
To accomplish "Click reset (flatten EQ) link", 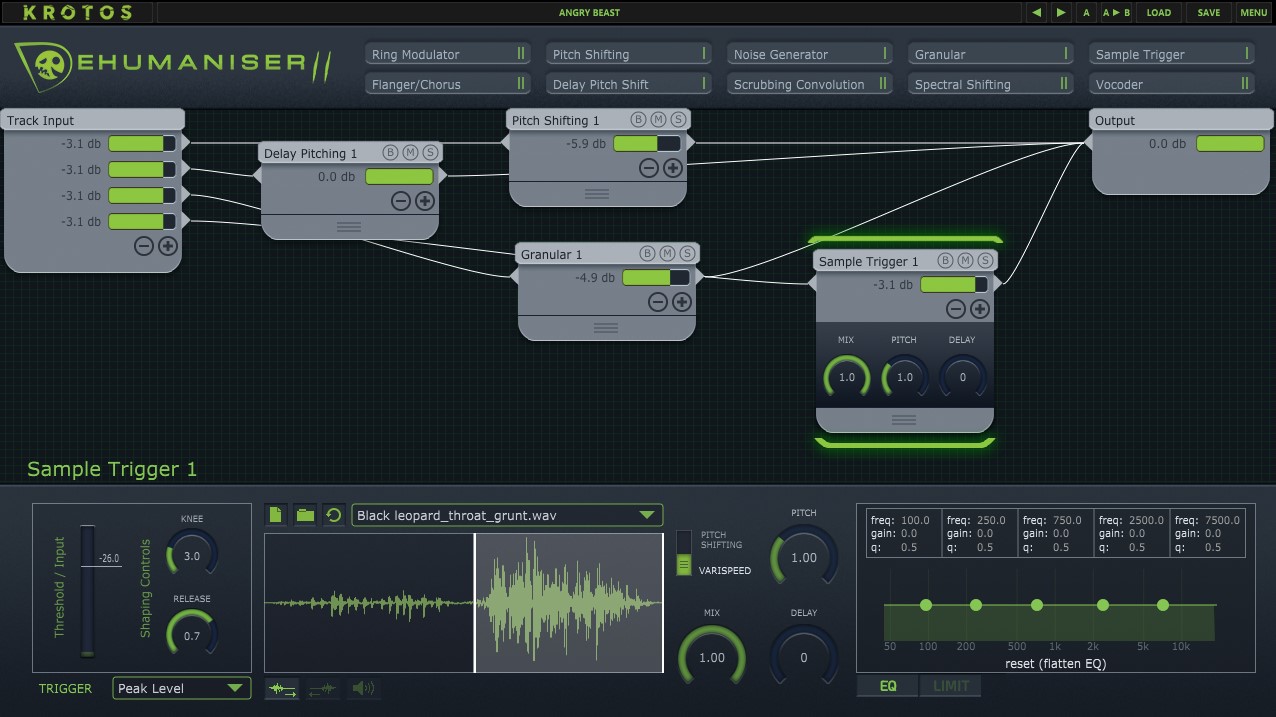I will [x=1054, y=664].
